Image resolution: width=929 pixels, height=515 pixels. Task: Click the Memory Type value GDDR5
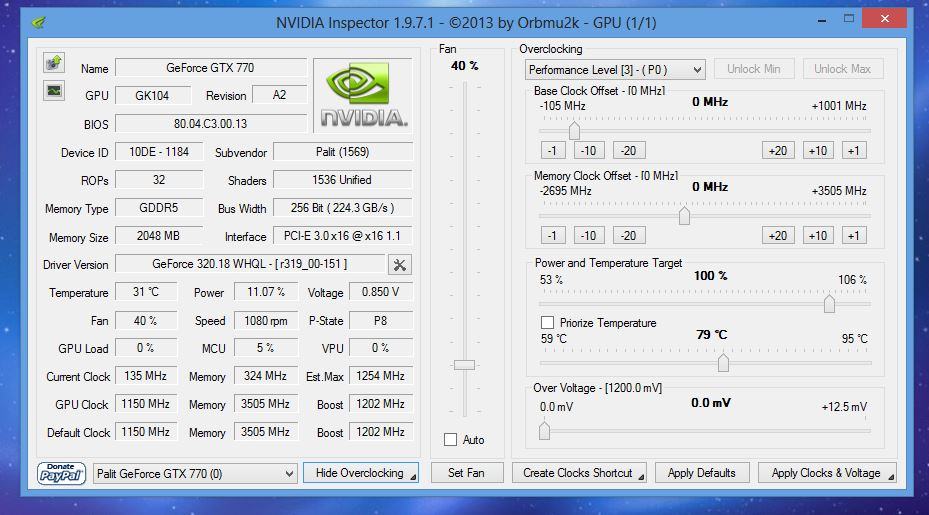pos(159,208)
